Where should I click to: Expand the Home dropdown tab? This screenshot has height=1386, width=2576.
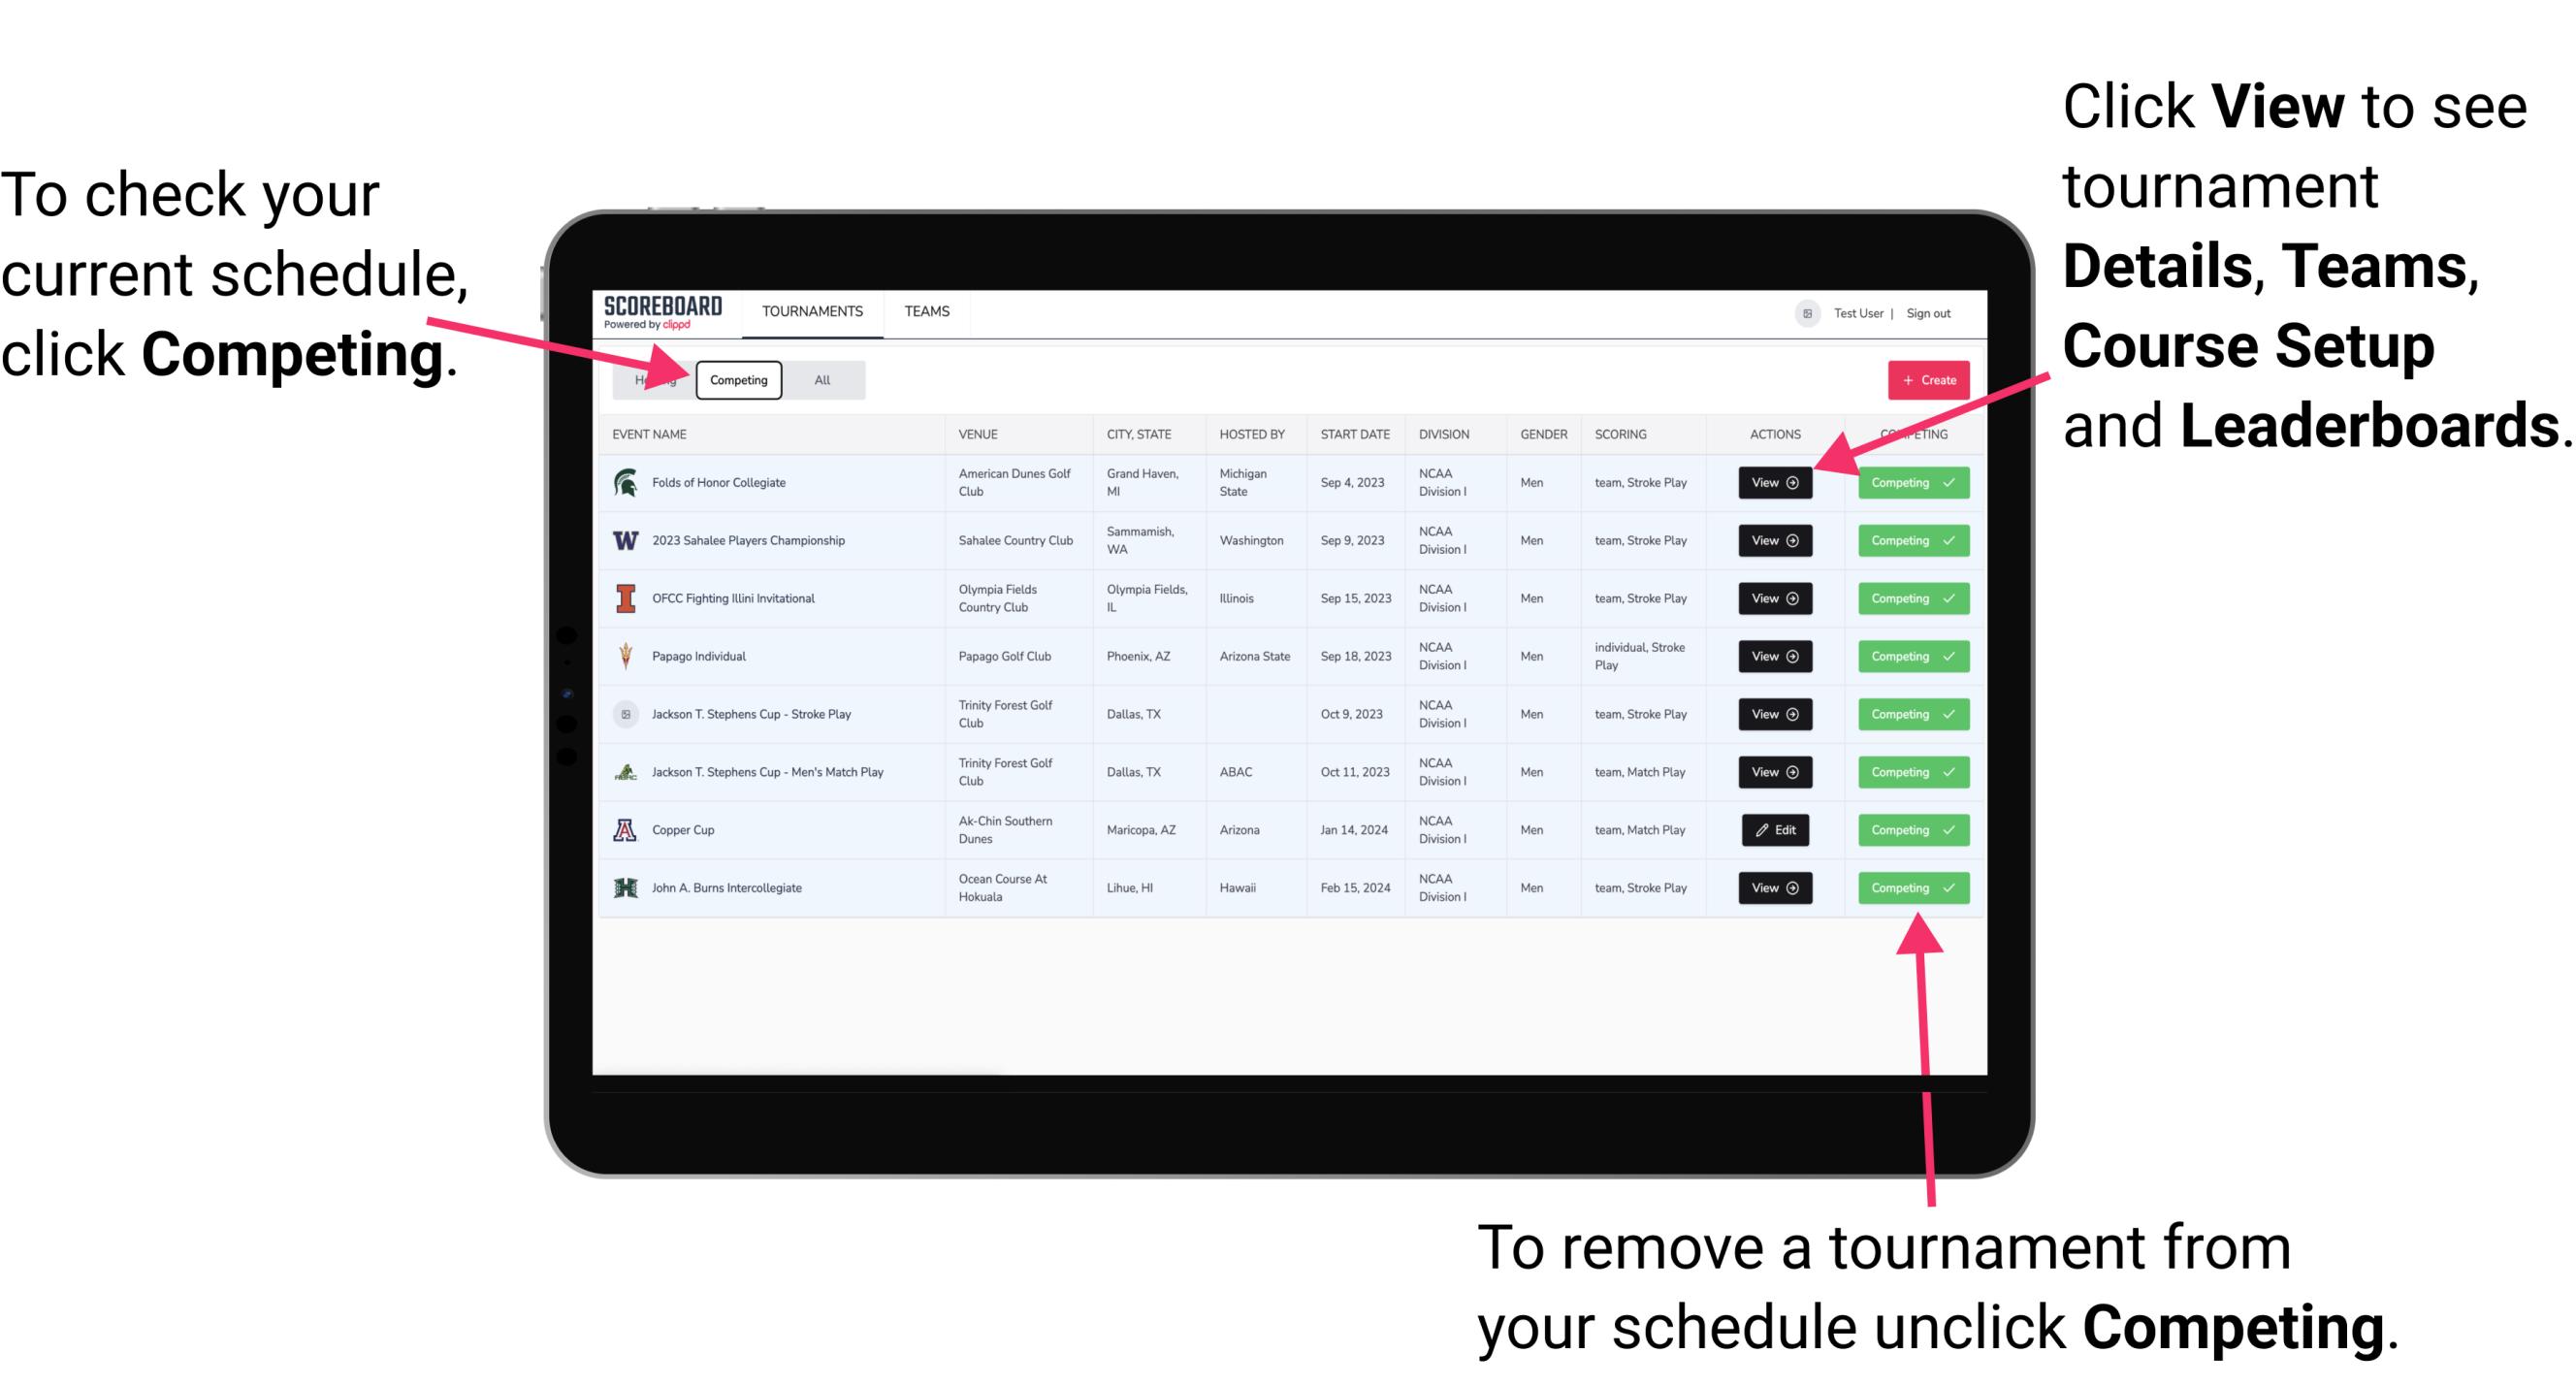click(655, 380)
